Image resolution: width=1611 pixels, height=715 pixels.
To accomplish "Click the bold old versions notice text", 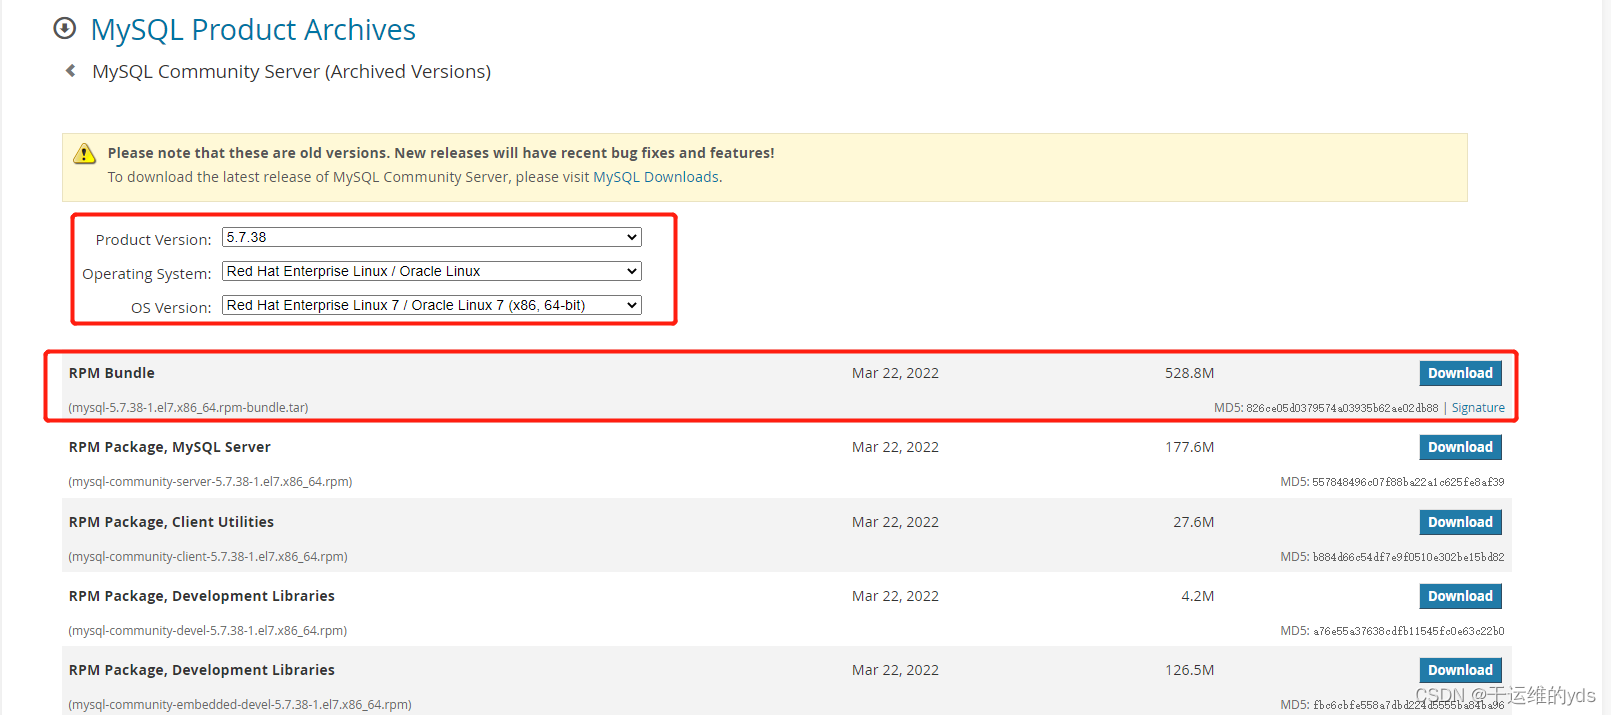I will pyautogui.click(x=441, y=153).
